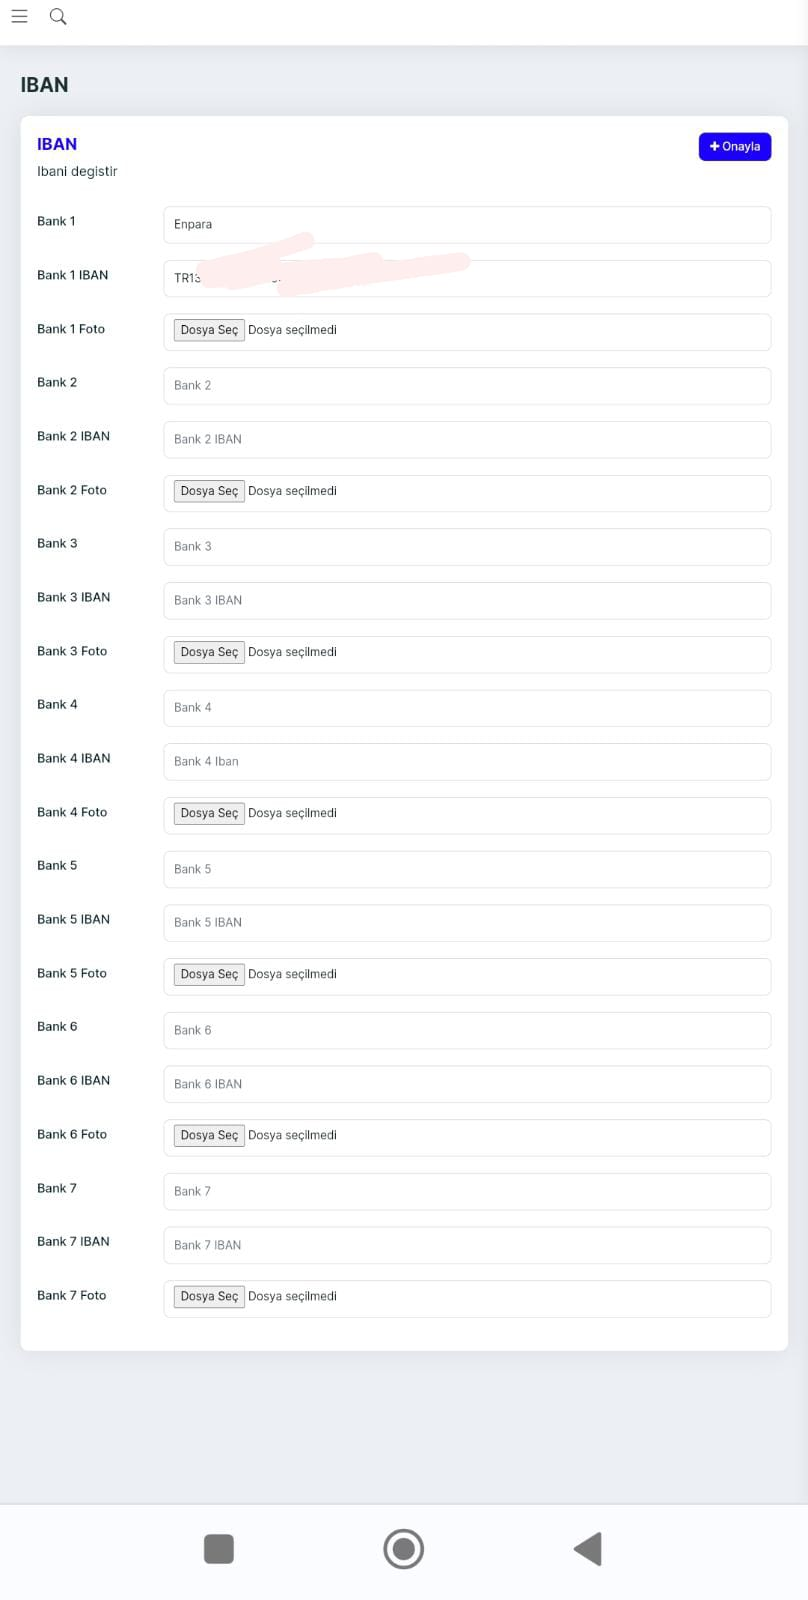
Task: Choose file for Bank 2 Foto
Action: (209, 491)
